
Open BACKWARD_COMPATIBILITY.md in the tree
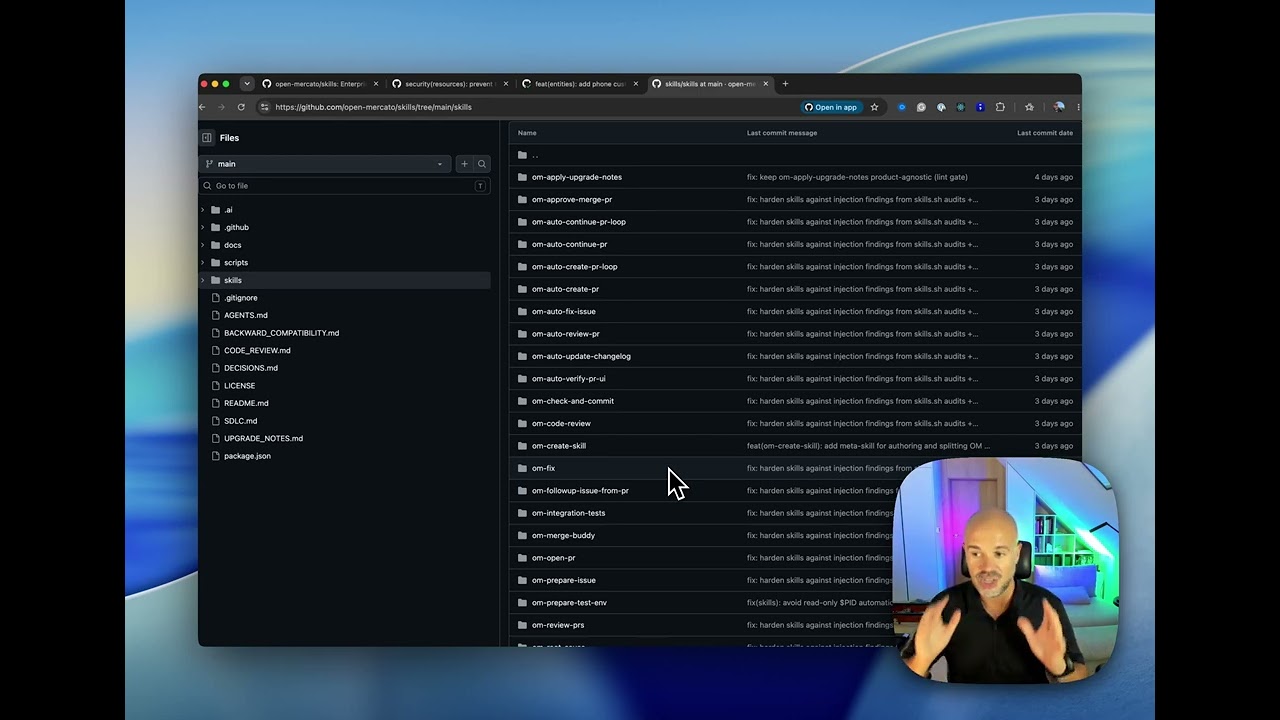click(x=281, y=333)
